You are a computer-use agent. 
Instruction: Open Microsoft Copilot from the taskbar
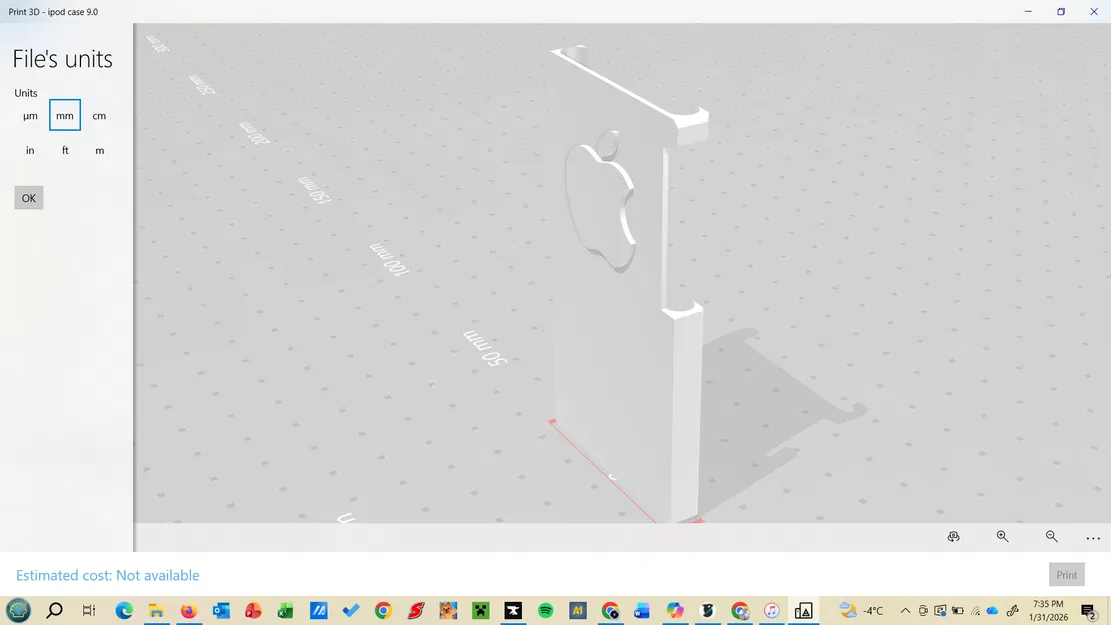[675, 610]
